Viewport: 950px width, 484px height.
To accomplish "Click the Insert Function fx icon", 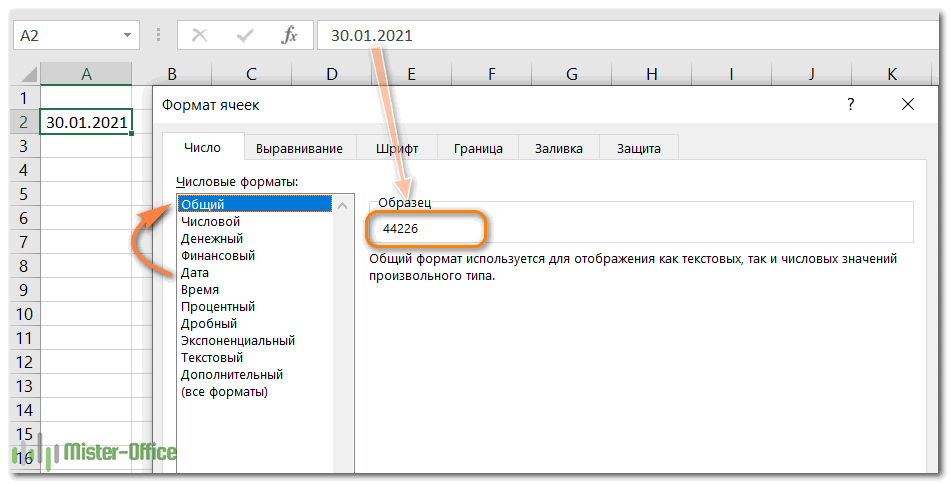I will coord(290,35).
